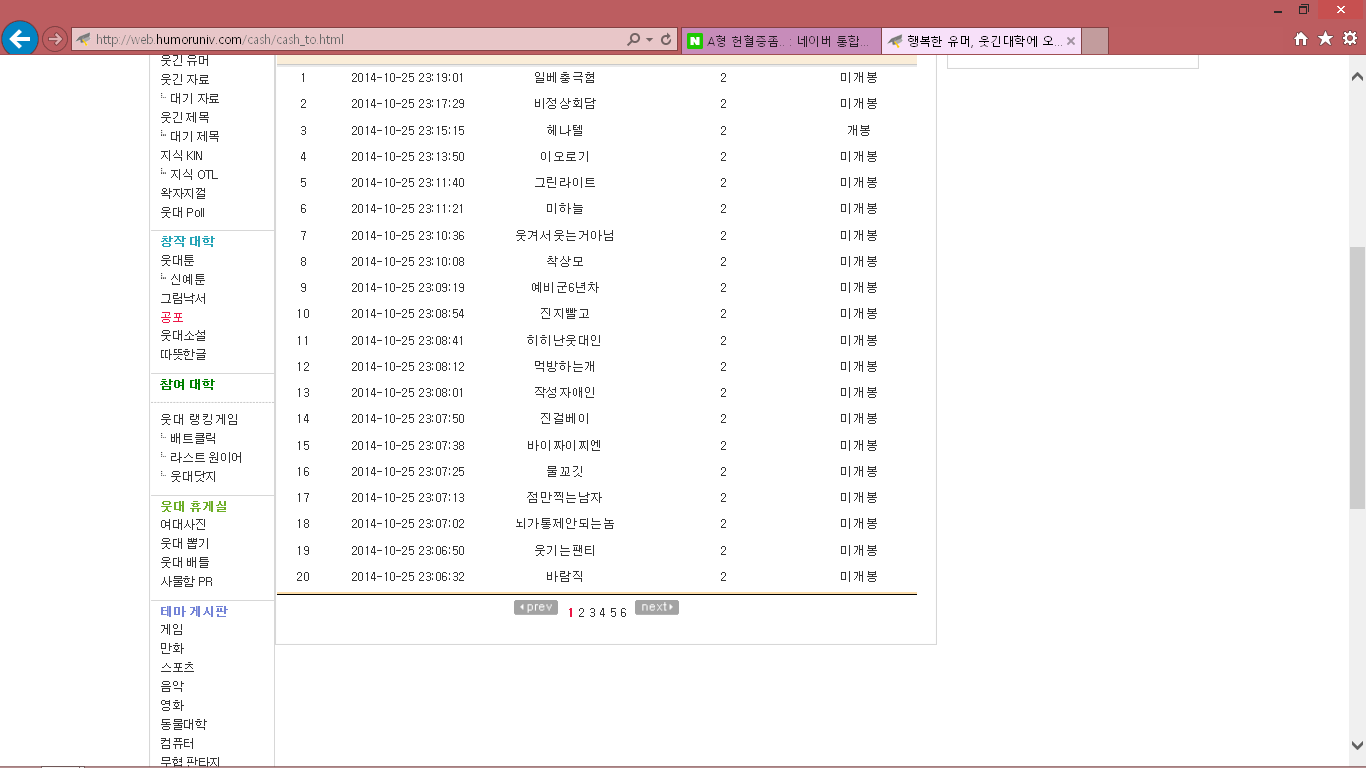Viewport: 1366px width, 768px height.
Task: Open Favorites star icon
Action: pos(1325,39)
